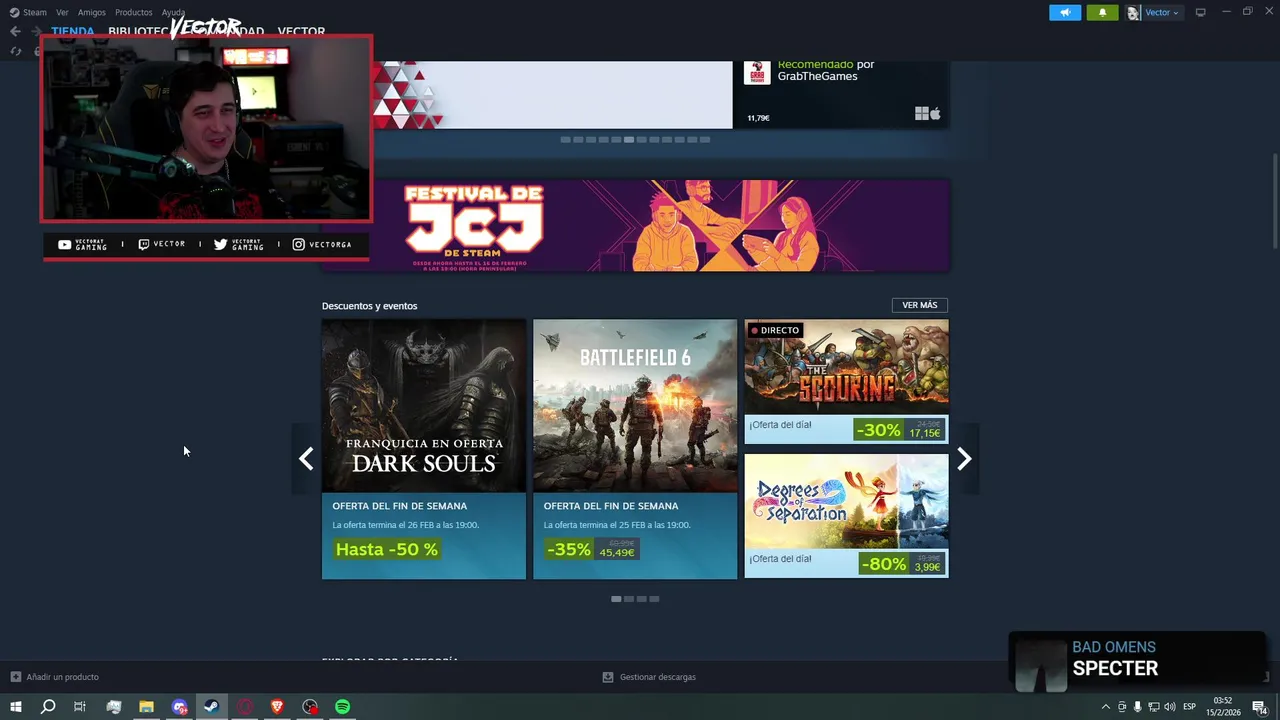1280x720 pixels.
Task: Click Añadir un producto
Action: coord(62,677)
